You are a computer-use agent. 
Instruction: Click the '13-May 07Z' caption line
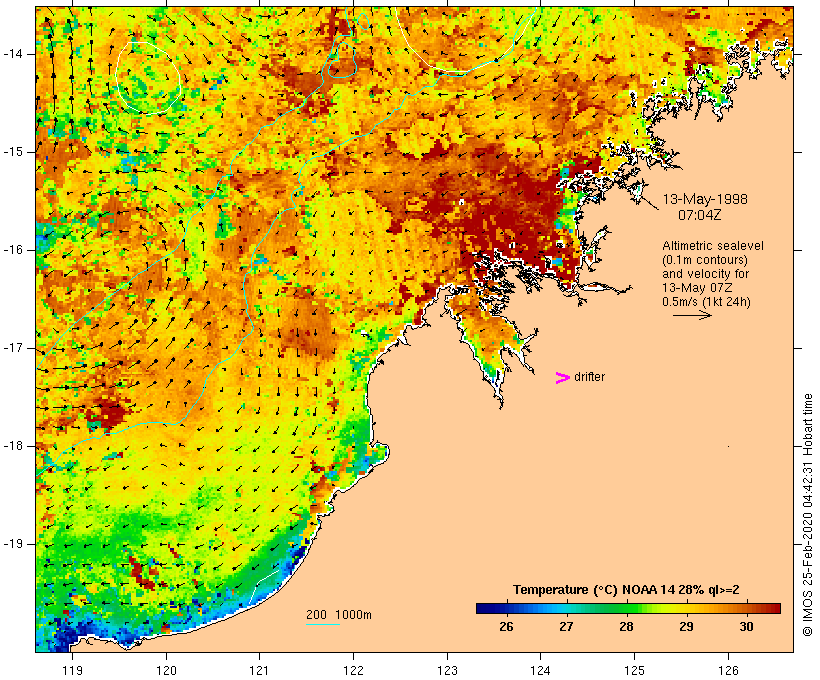tap(697, 288)
